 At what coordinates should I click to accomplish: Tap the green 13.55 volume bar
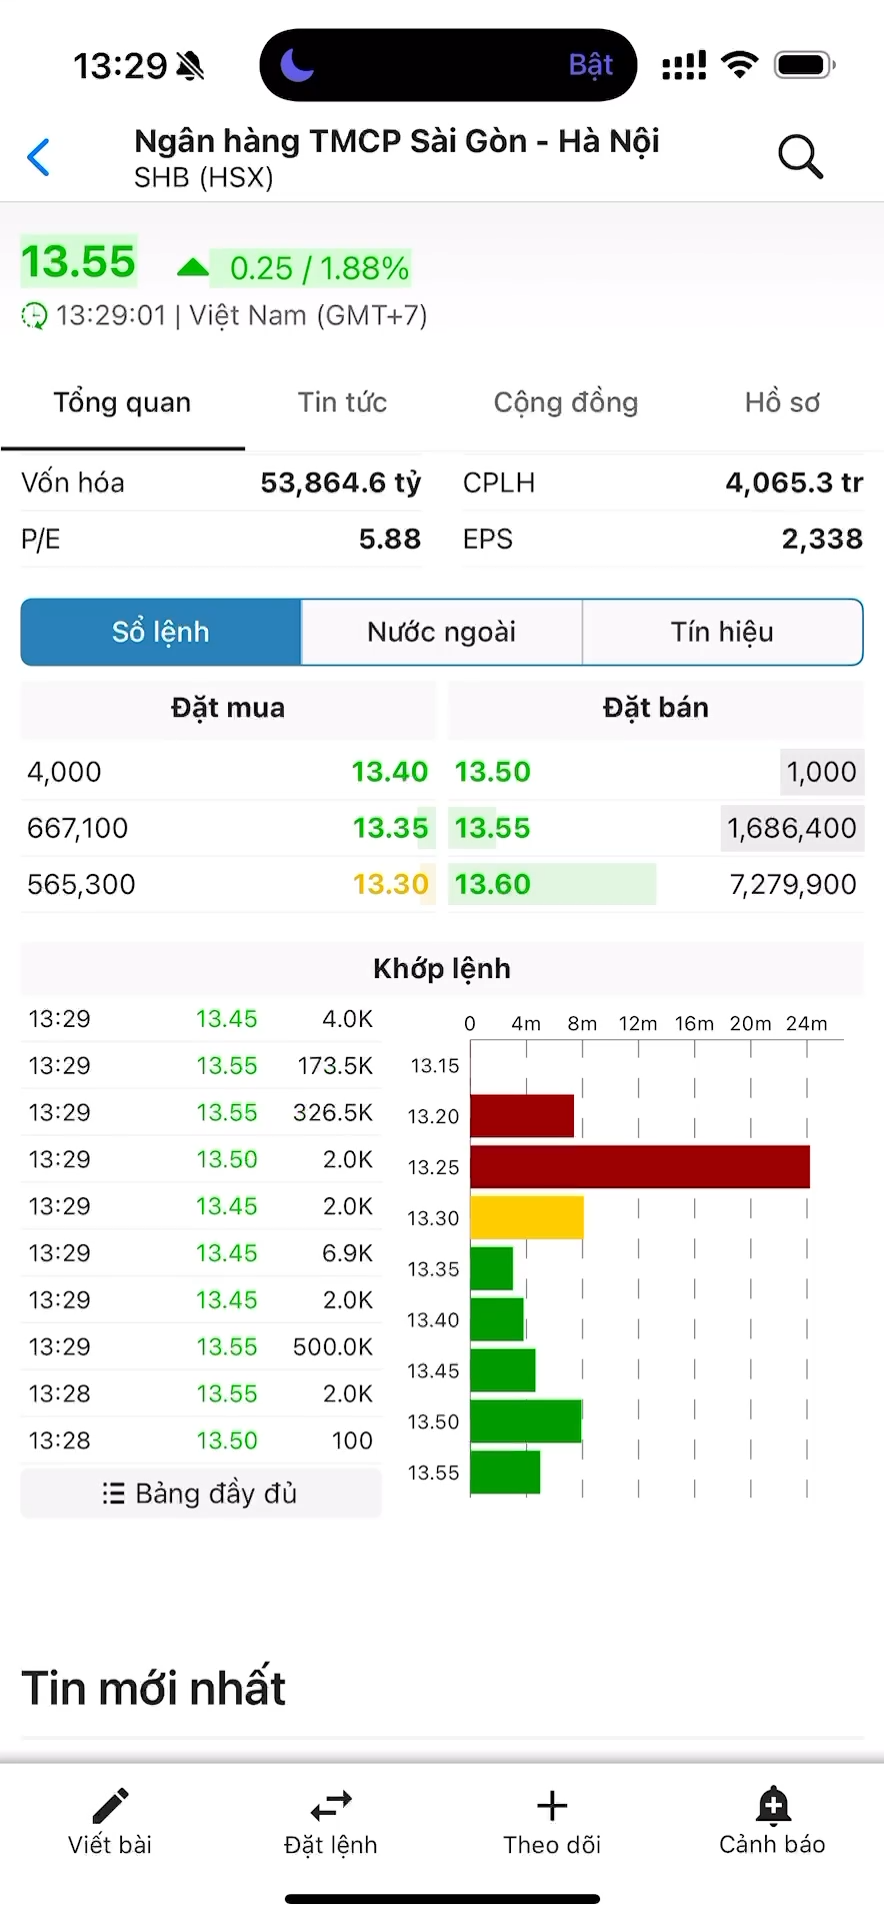pyautogui.click(x=505, y=1472)
